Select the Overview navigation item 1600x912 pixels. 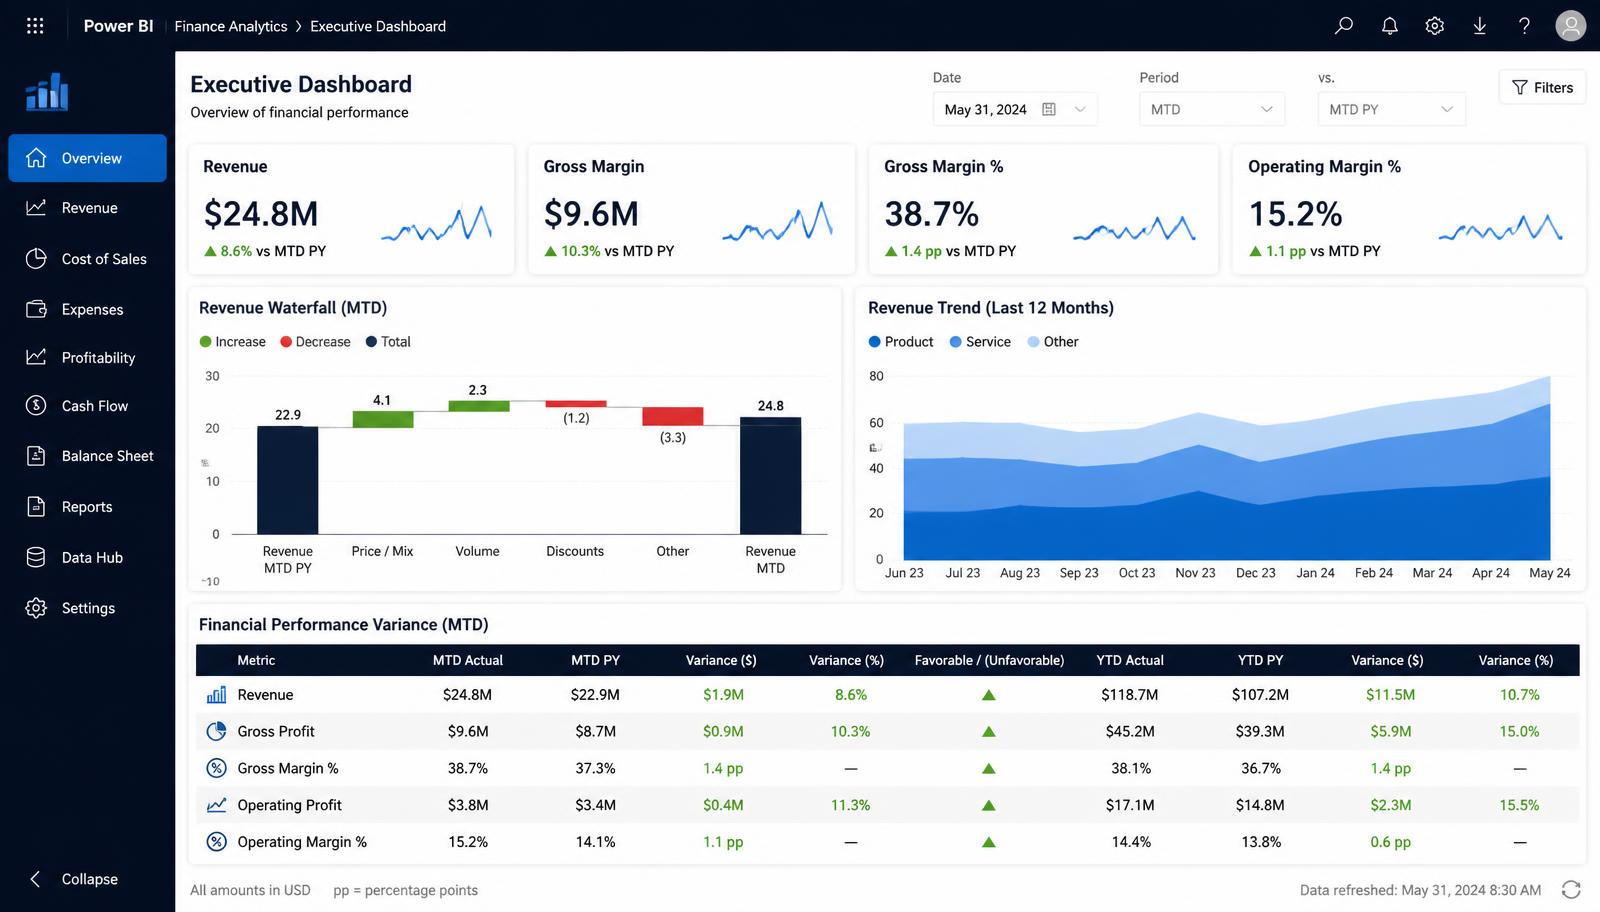pyautogui.click(x=88, y=158)
